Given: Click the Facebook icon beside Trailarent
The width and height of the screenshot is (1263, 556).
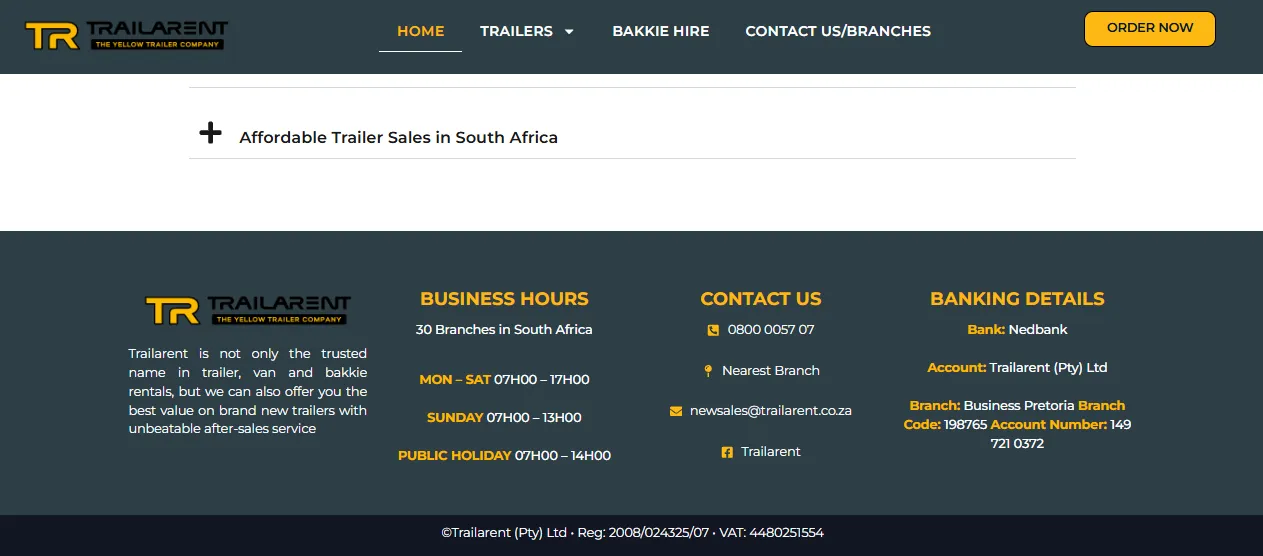Looking at the screenshot, I should 727,452.
